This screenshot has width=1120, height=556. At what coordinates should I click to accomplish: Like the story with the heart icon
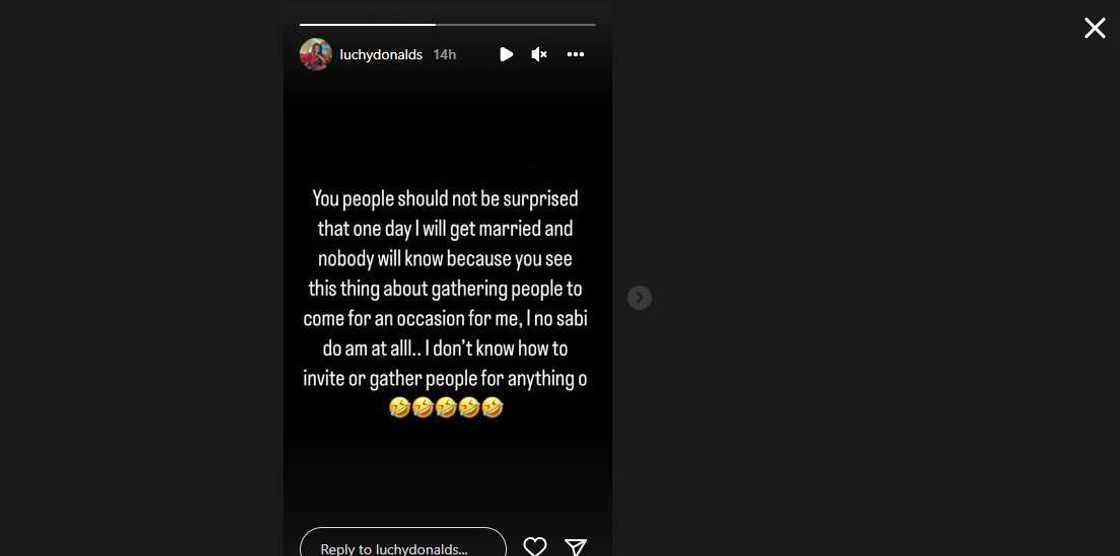pos(535,546)
